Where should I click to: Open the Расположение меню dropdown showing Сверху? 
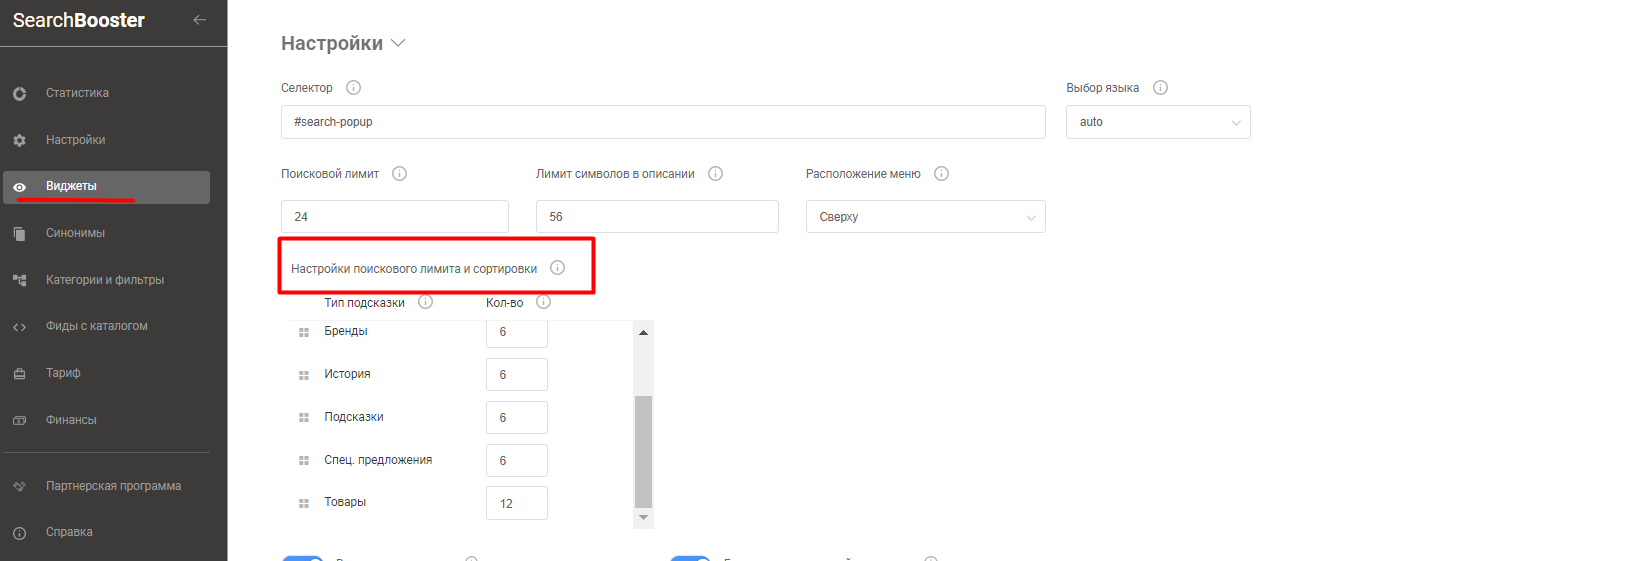point(925,217)
